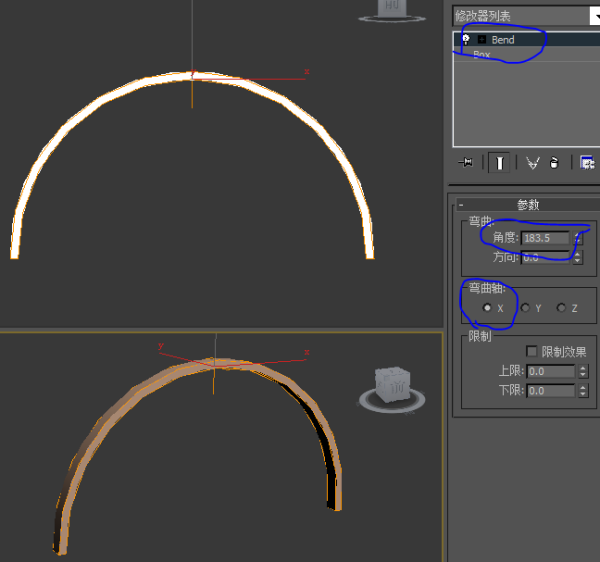Select Y bend axis radio button
Image resolution: width=600 pixels, height=562 pixels.
click(x=525, y=308)
